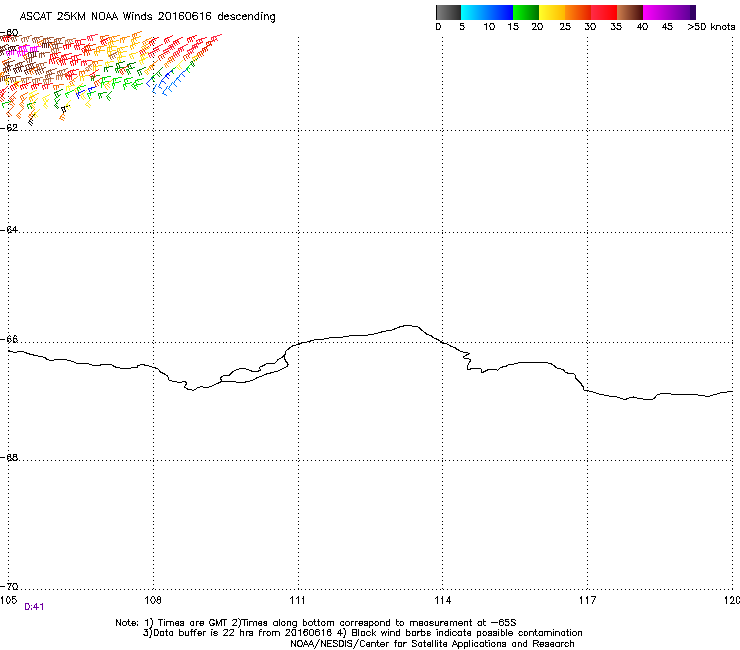Select the gray 0-5 knots legend swatch

pos(448,12)
